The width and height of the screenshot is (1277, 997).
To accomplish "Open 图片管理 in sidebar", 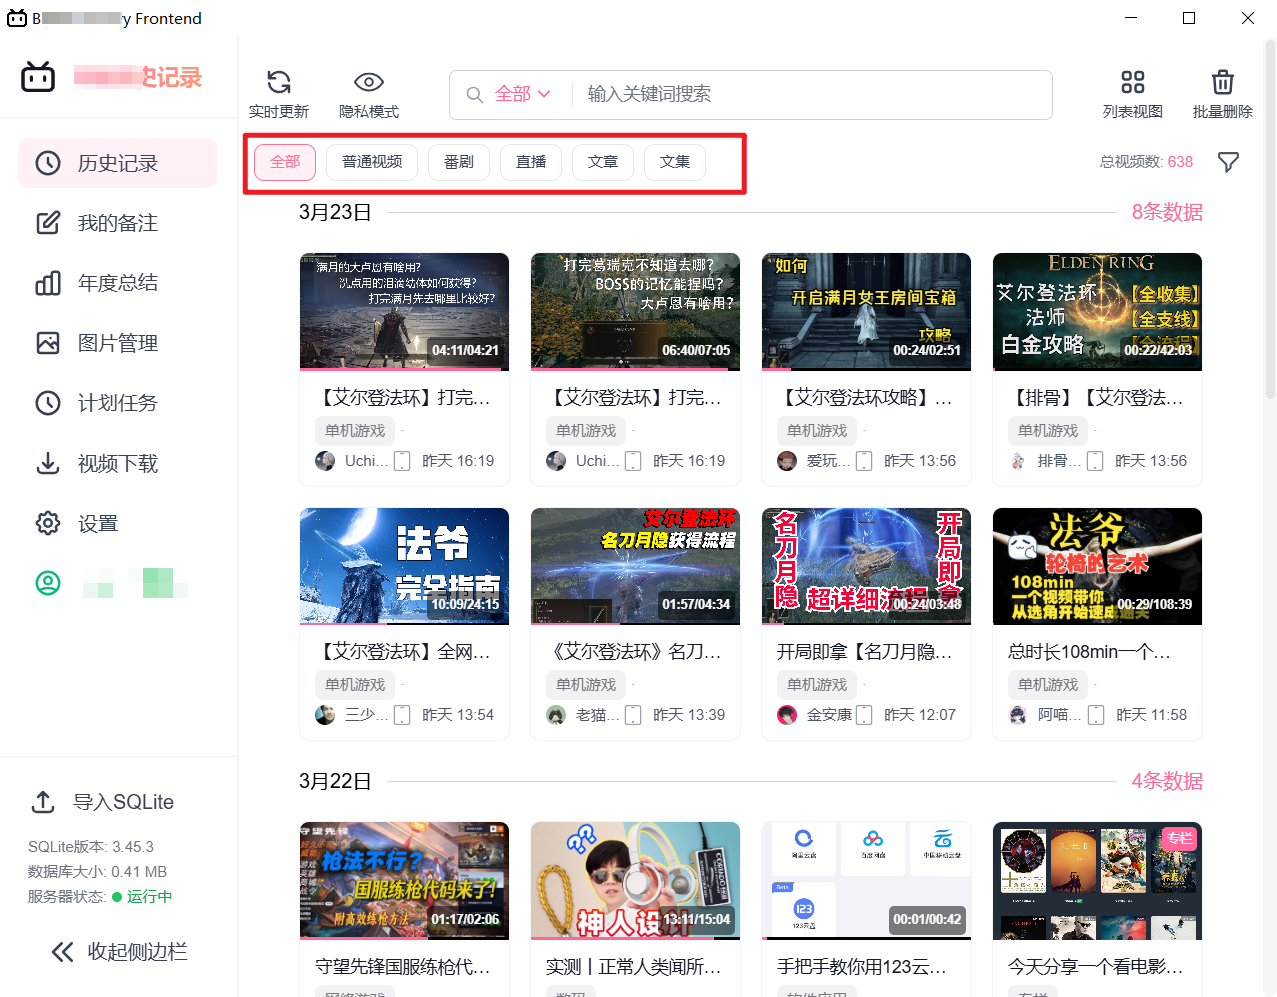I will (x=118, y=343).
